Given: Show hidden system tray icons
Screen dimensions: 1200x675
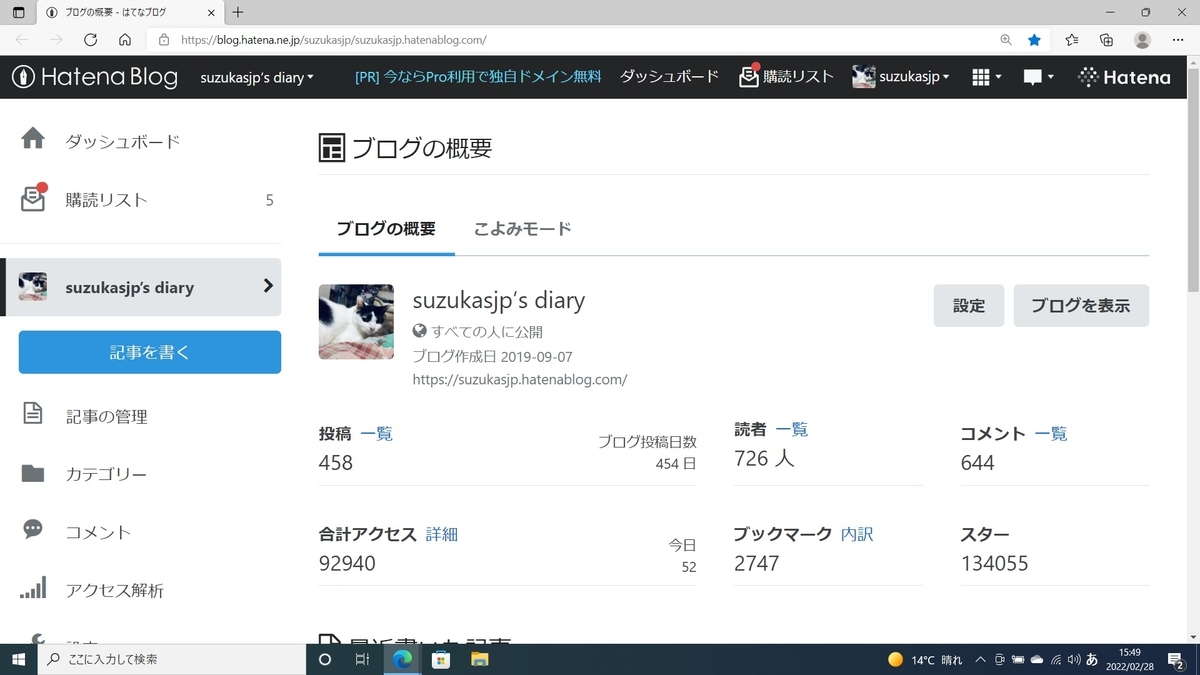Looking at the screenshot, I should tap(979, 659).
